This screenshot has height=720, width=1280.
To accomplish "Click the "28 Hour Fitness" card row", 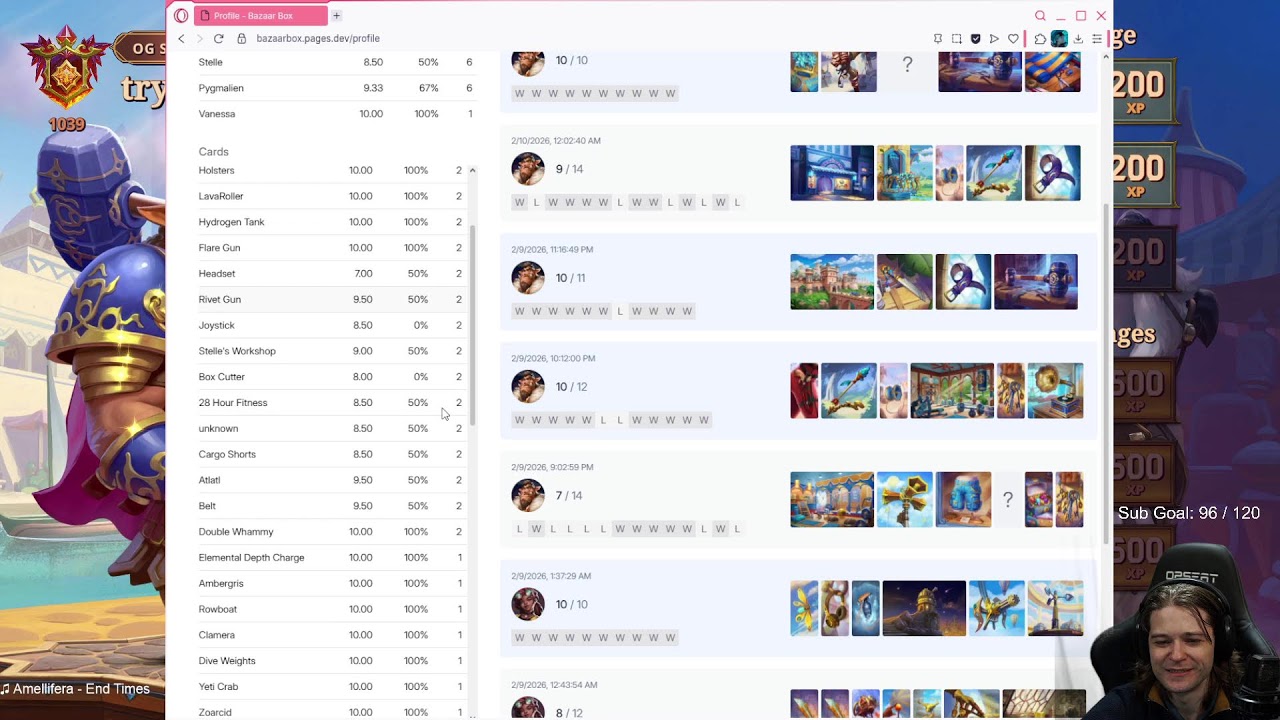I will tap(331, 403).
